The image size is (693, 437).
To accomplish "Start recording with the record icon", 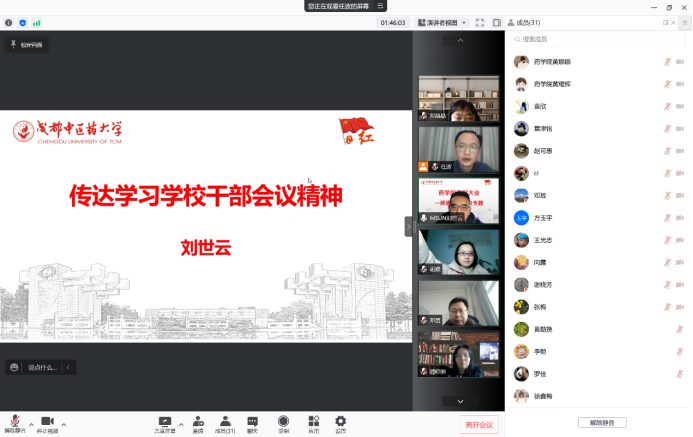I will point(283,424).
